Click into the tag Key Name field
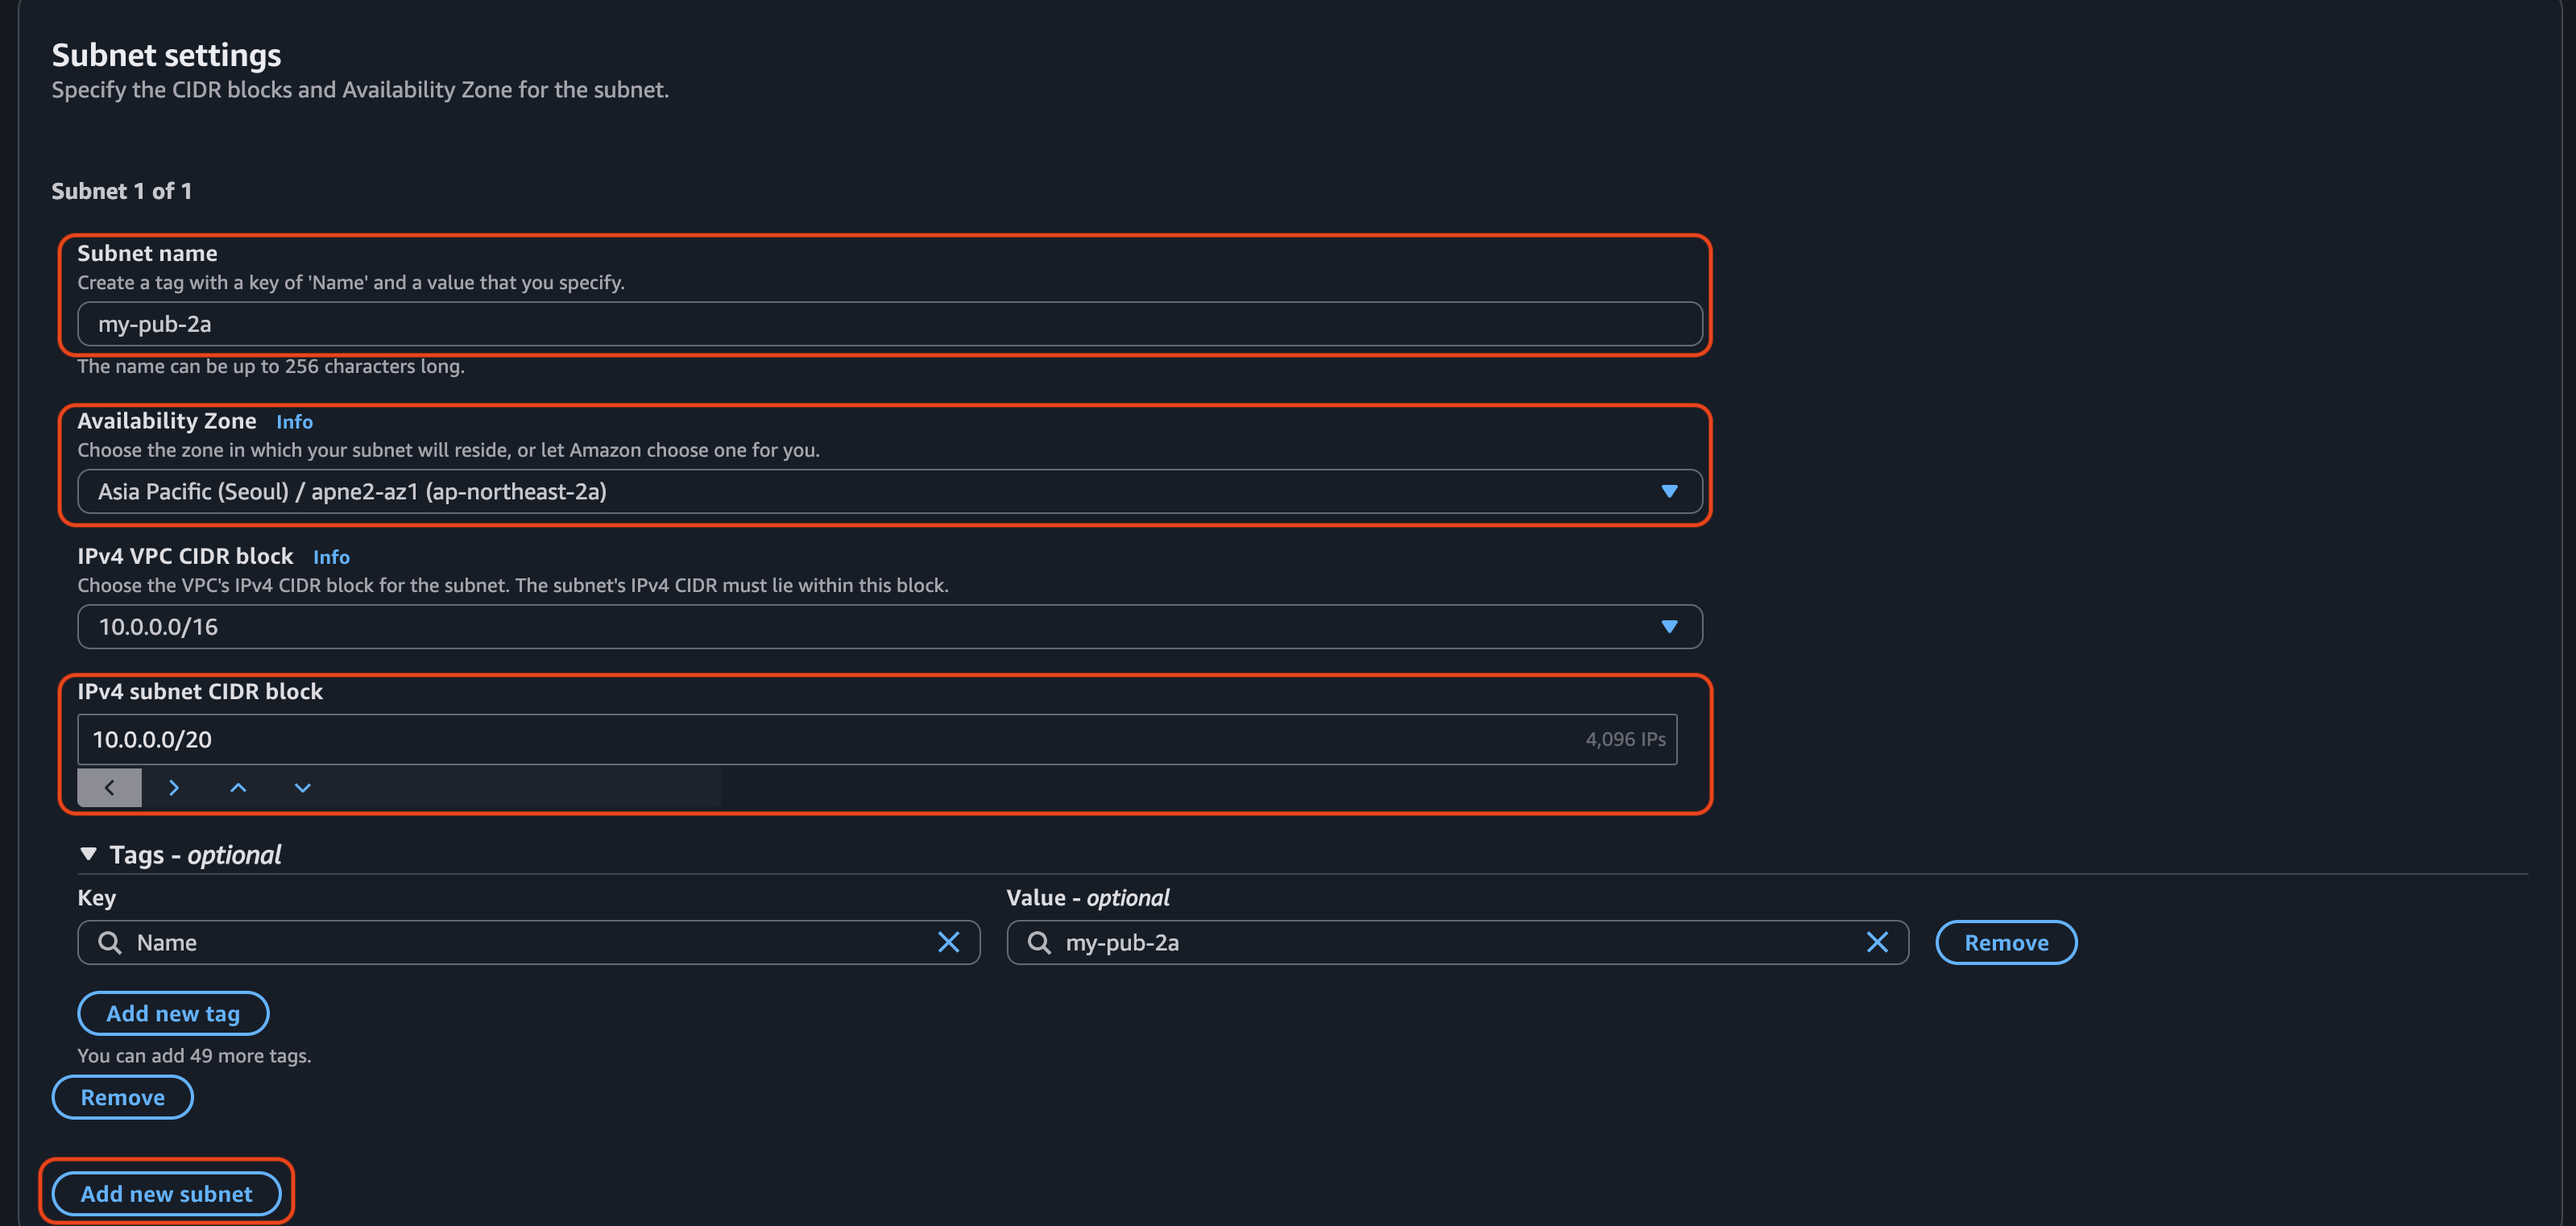 click(529, 942)
